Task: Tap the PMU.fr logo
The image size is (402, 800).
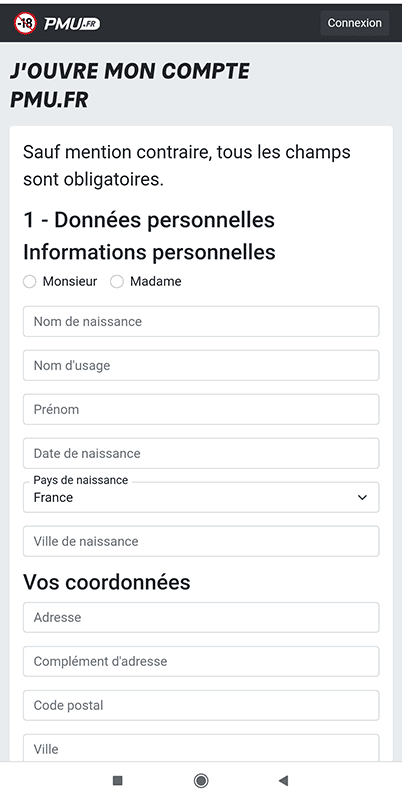Action: coord(72,23)
